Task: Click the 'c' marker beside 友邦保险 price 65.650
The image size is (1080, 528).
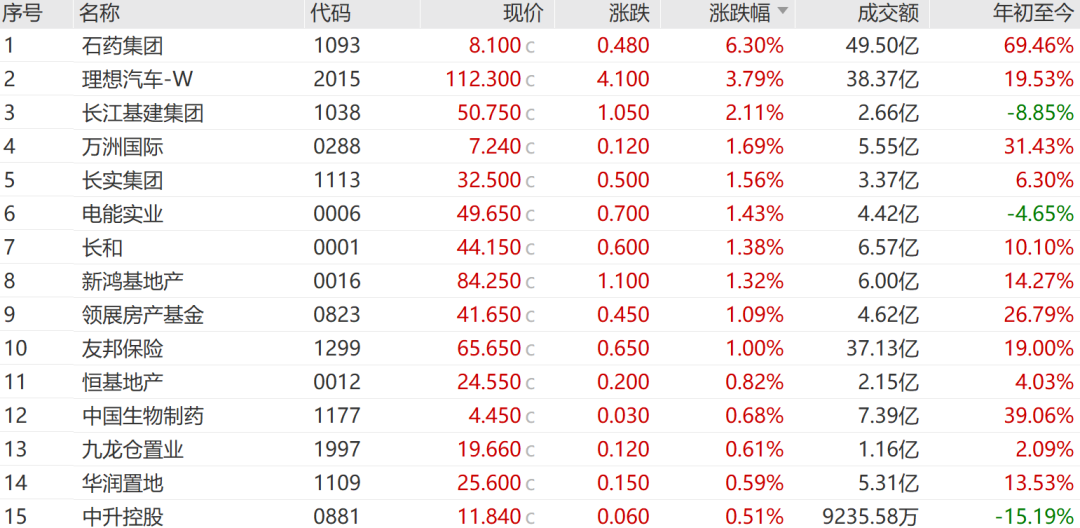Action: point(530,350)
